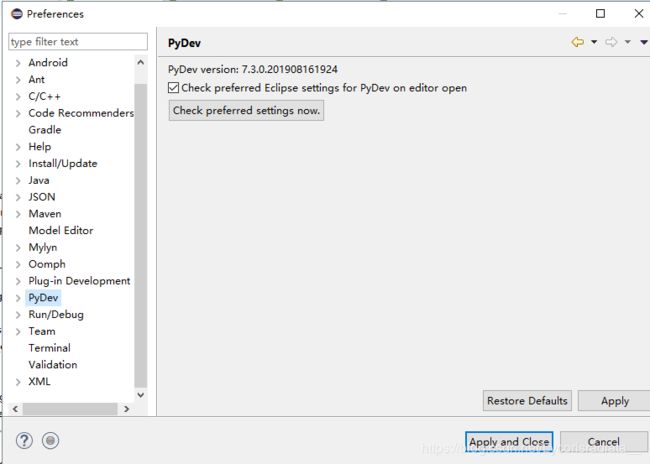Expand the JSON tree node
Viewport: 650px width, 464px height.
click(18, 197)
